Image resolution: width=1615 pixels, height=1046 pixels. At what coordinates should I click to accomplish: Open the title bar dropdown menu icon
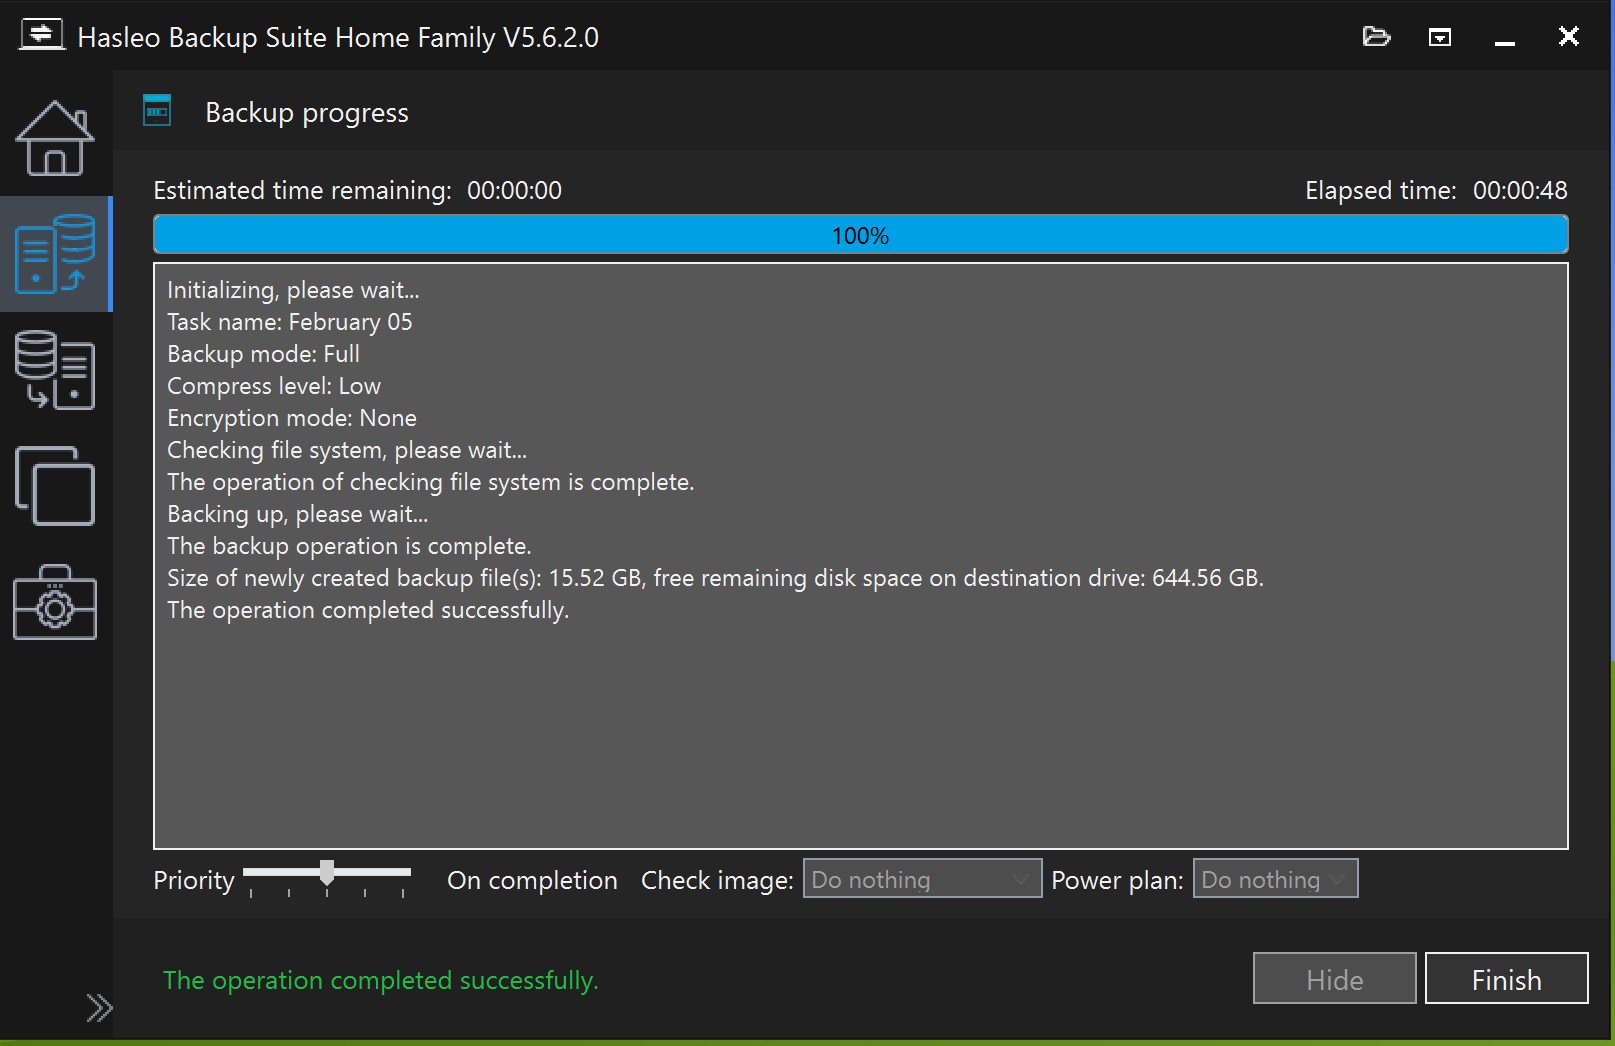tap(1440, 37)
